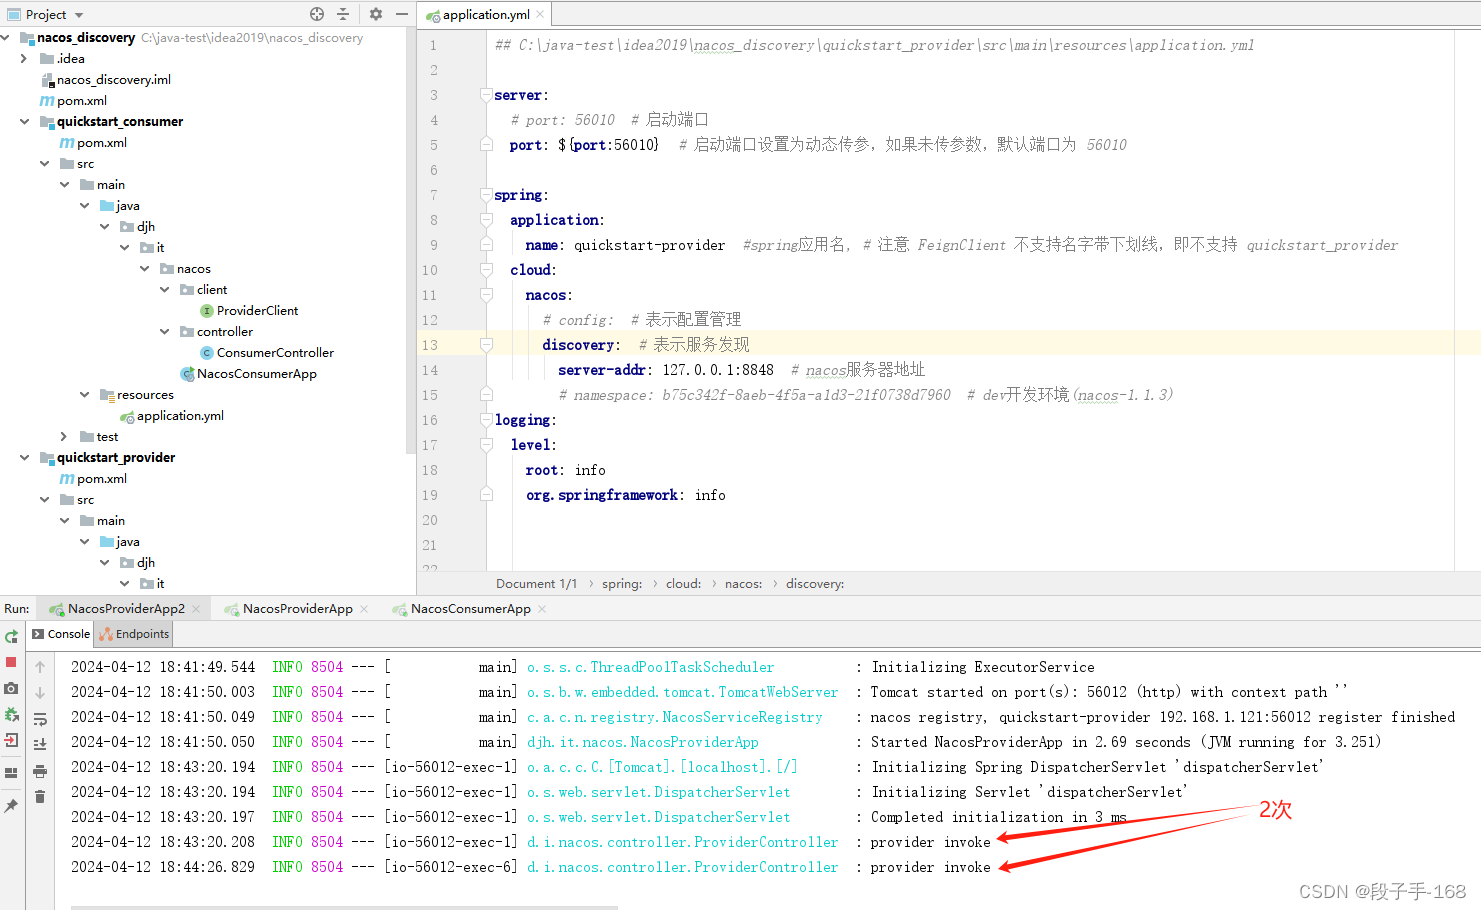Locate current file using the crosshair icon
This screenshot has height=910, width=1481.
tap(317, 14)
